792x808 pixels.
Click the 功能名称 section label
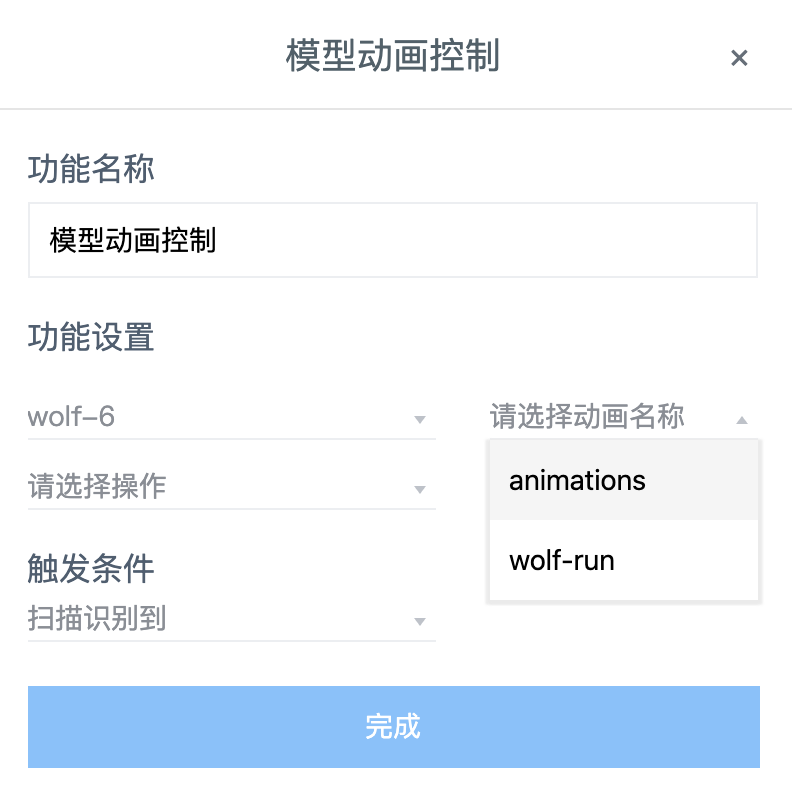pos(91,170)
